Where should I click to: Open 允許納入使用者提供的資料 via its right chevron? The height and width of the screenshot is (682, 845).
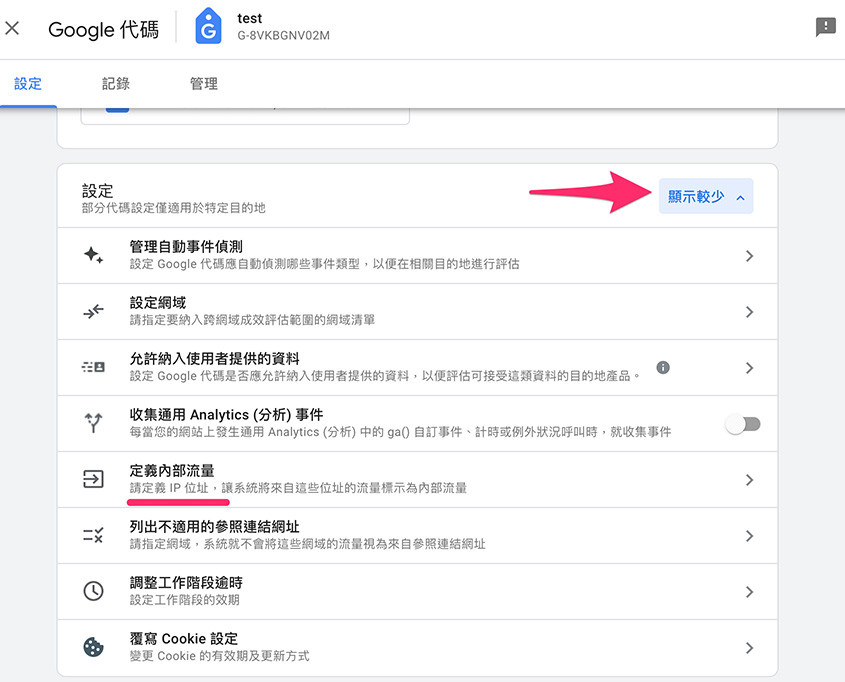tap(749, 368)
